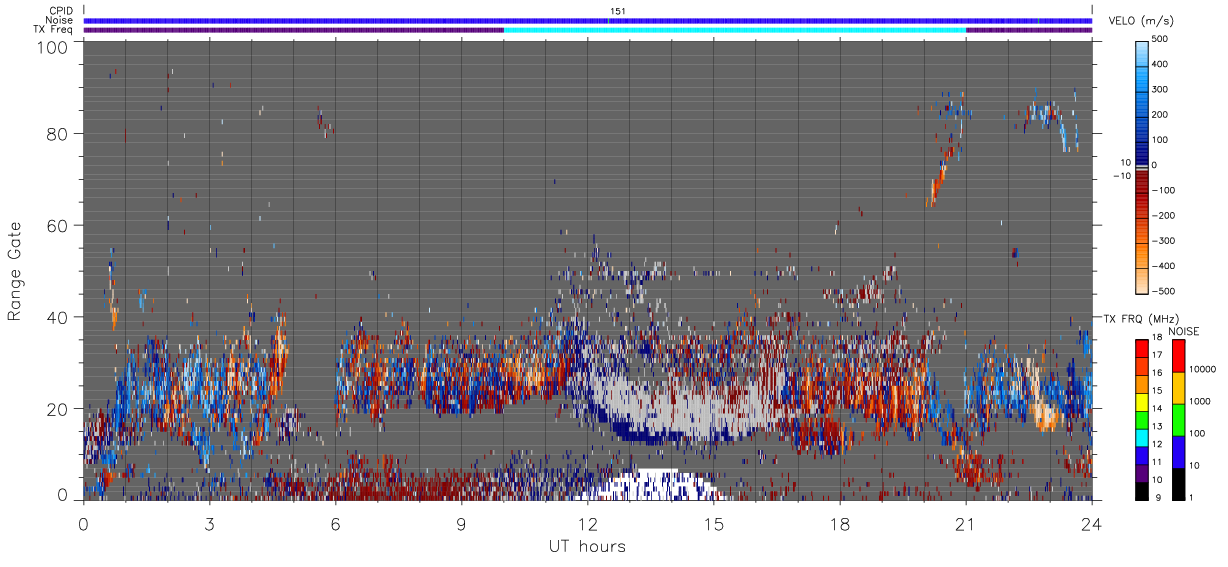The image size is (1228, 567).
Task: Click the 12 label on the TX FRQ legend
Action: (x=1158, y=445)
